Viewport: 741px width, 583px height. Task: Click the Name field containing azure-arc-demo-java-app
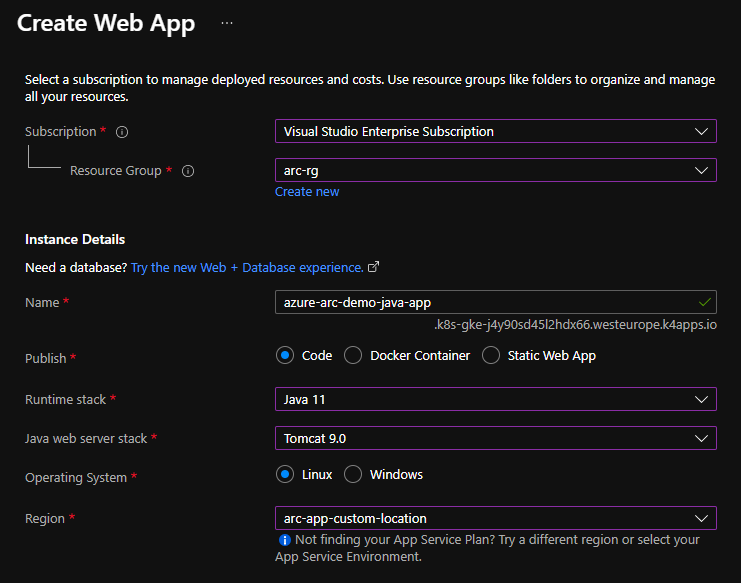(x=496, y=302)
